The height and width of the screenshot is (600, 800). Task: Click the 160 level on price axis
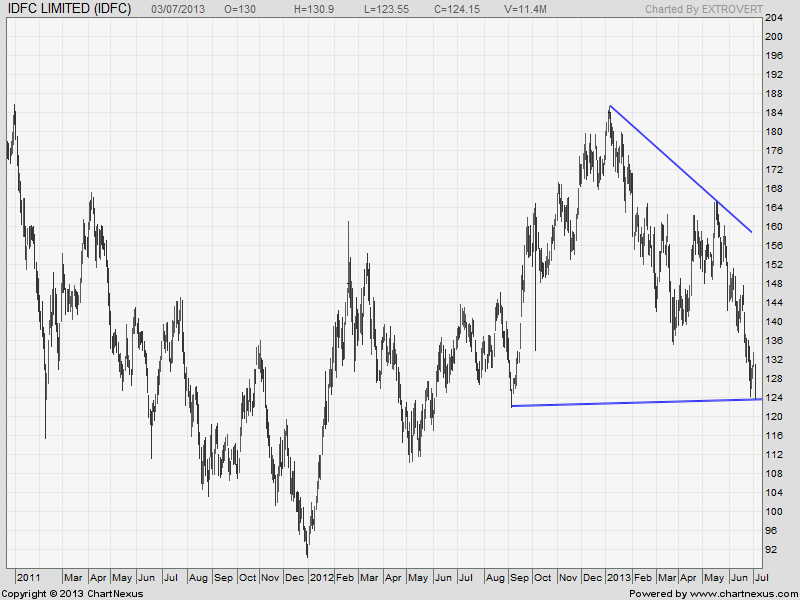pyautogui.click(x=773, y=227)
